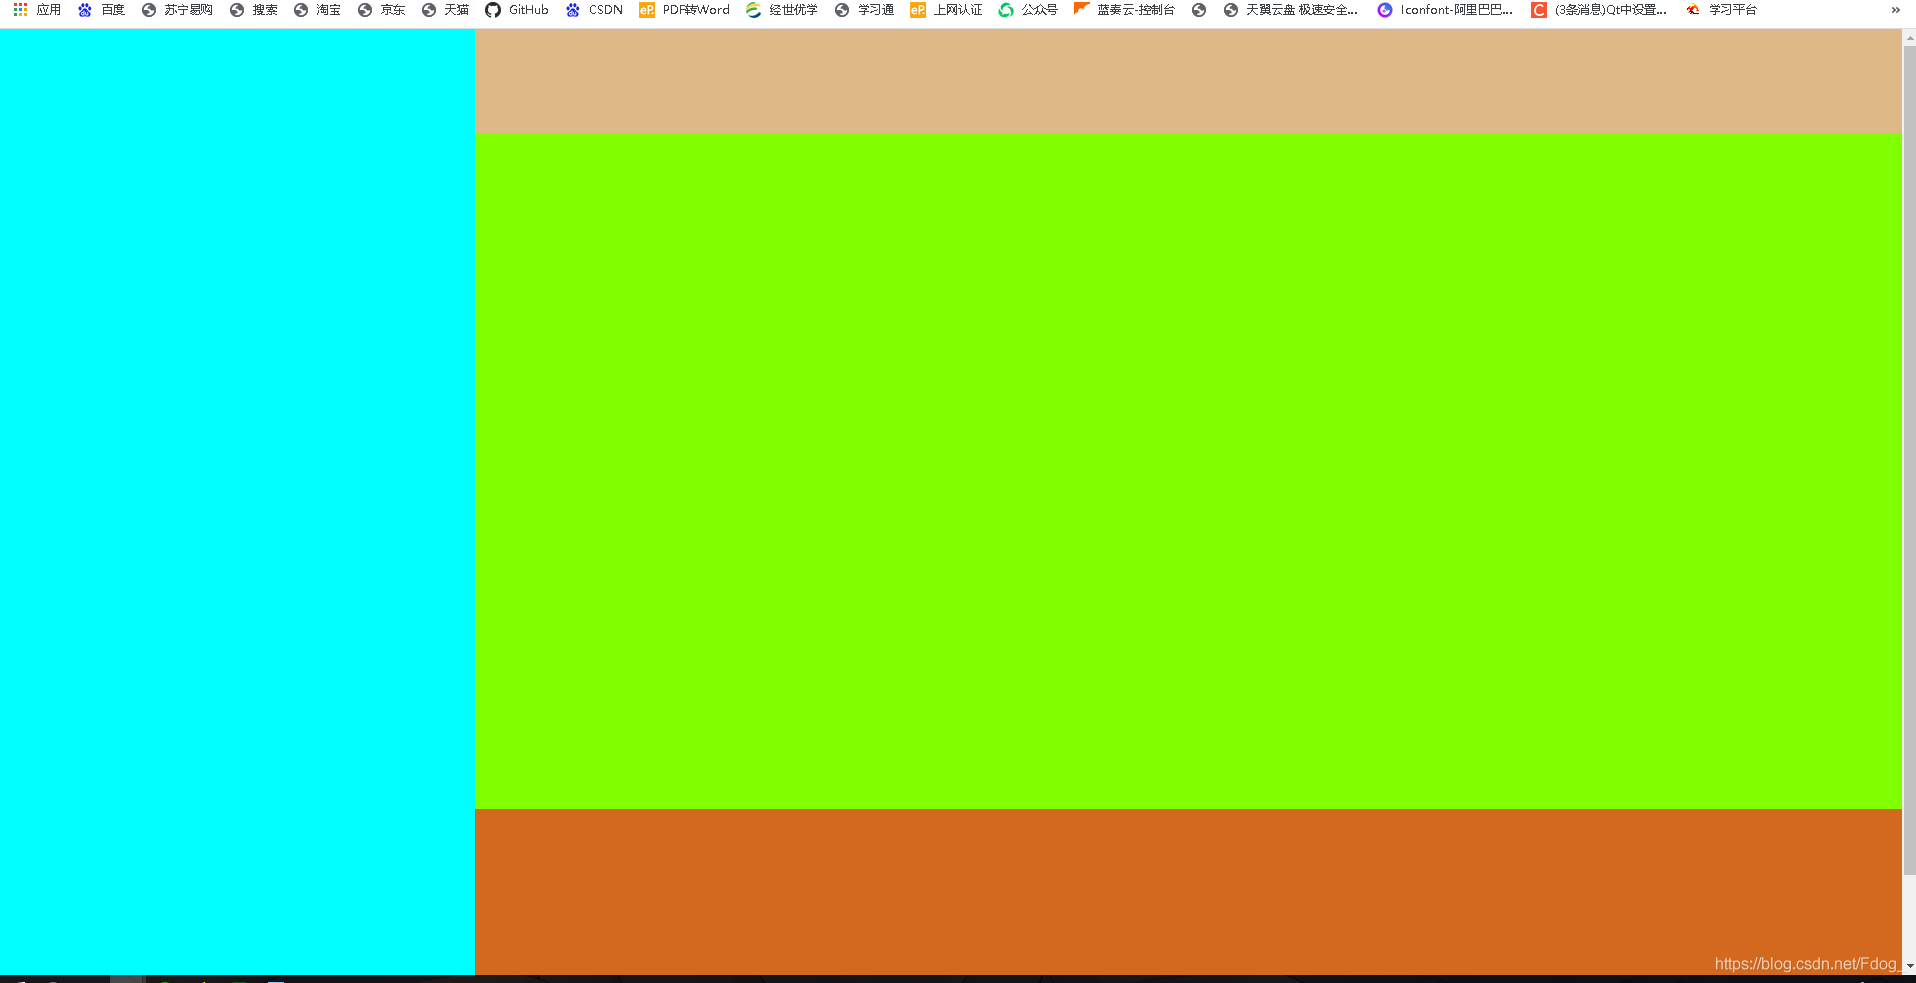
Task: Click the CSDN bookmark icon
Action: [573, 9]
